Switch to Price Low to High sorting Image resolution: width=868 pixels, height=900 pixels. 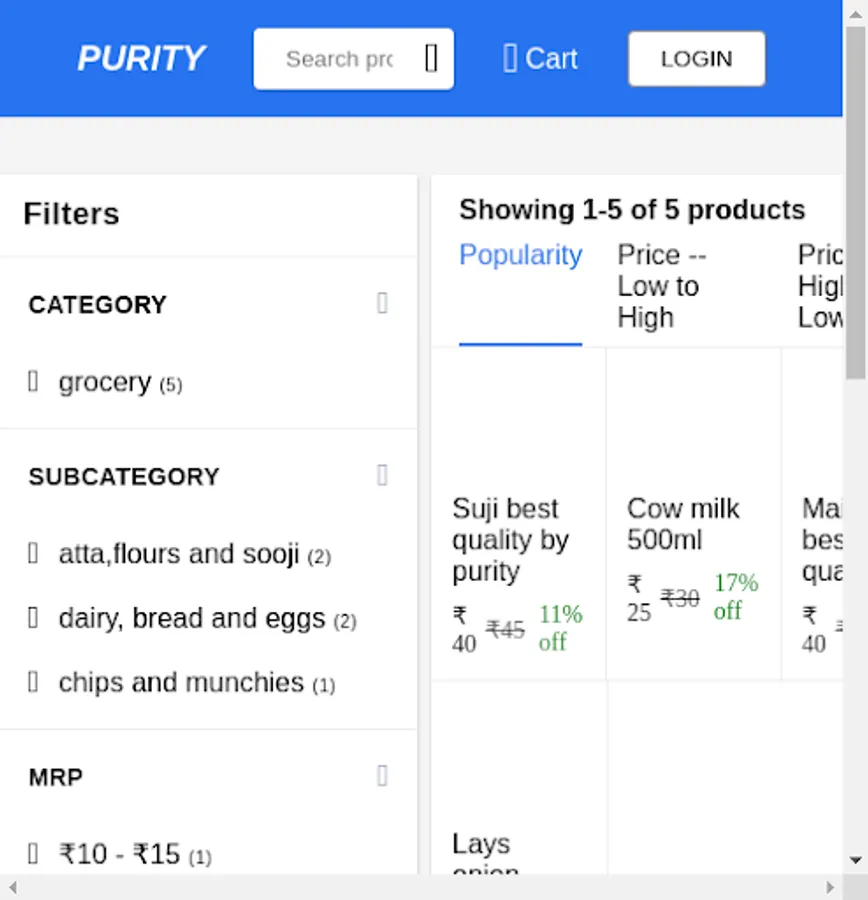[658, 286]
